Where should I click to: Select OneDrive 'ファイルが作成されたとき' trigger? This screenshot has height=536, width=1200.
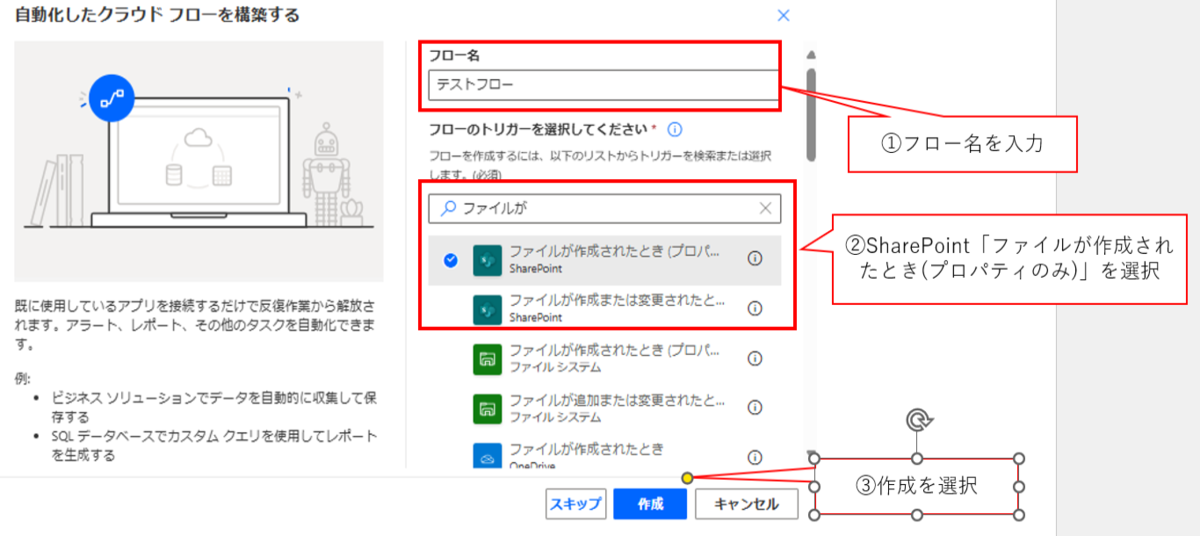pyautogui.click(x=604, y=453)
